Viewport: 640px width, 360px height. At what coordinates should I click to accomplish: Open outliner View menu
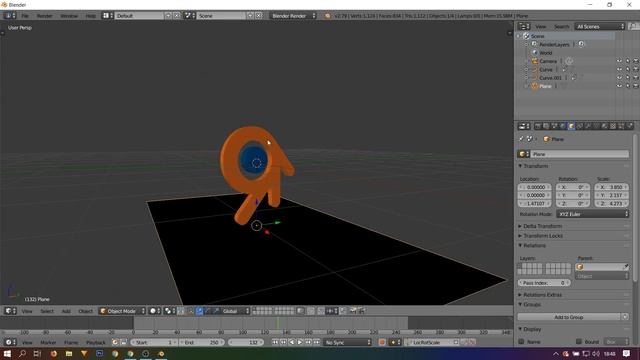(541, 27)
